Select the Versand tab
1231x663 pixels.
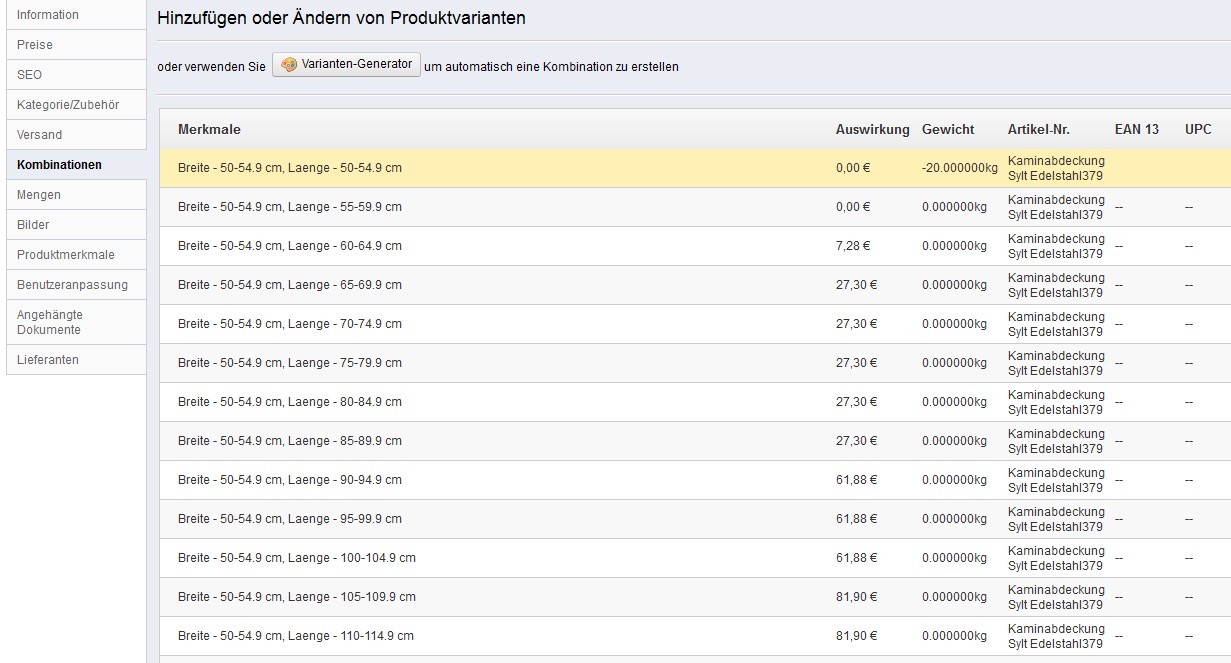[40, 135]
